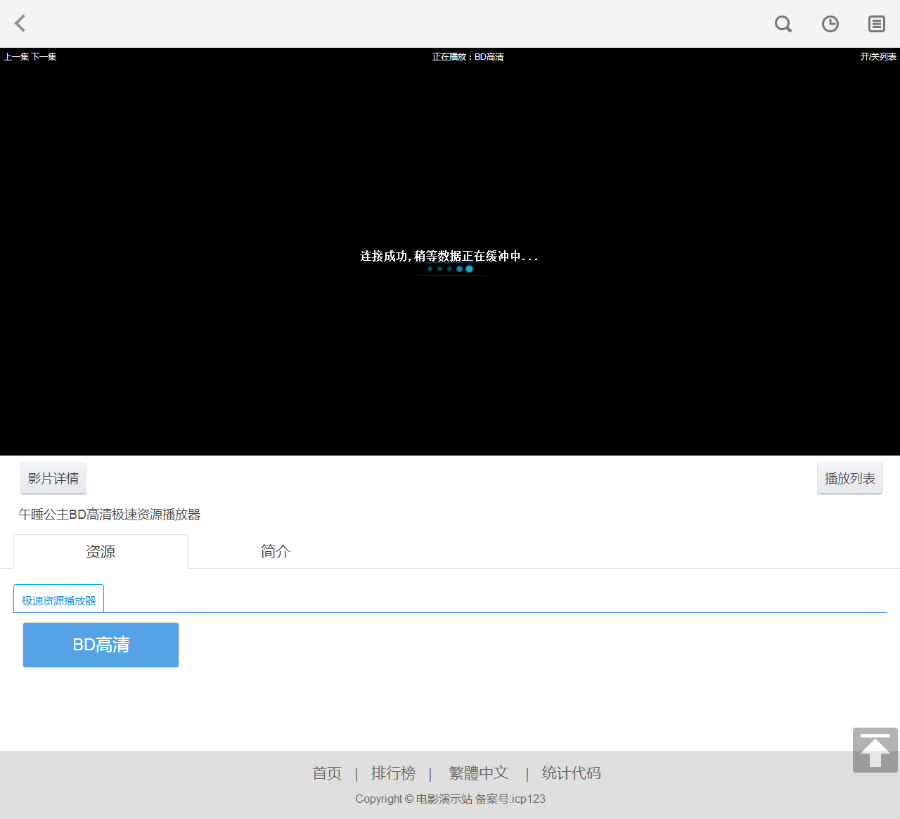Toggle player list 开/关列表
Viewport: 900px width, 819px height.
click(878, 57)
